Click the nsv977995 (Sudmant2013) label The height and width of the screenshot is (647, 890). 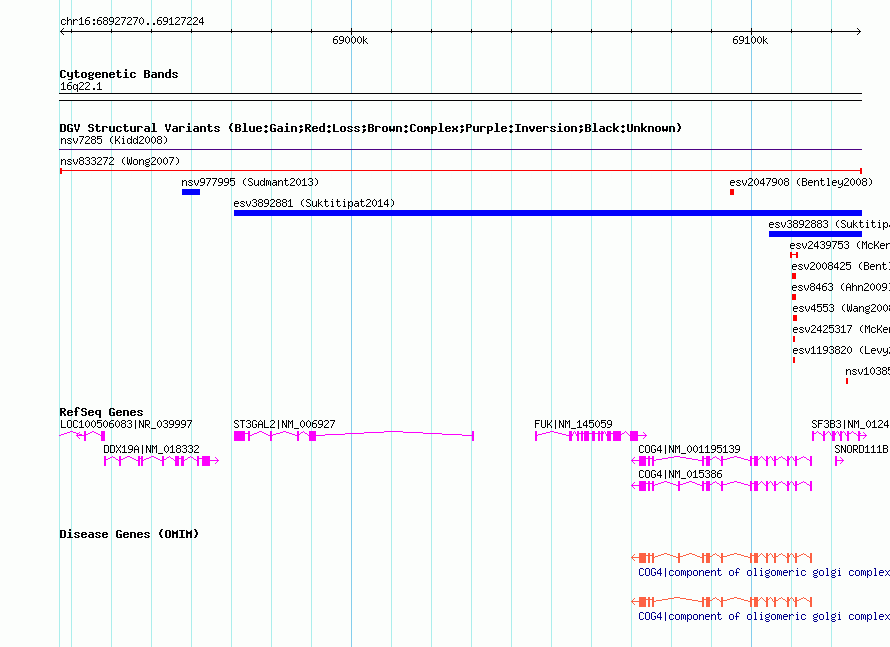pyautogui.click(x=250, y=182)
